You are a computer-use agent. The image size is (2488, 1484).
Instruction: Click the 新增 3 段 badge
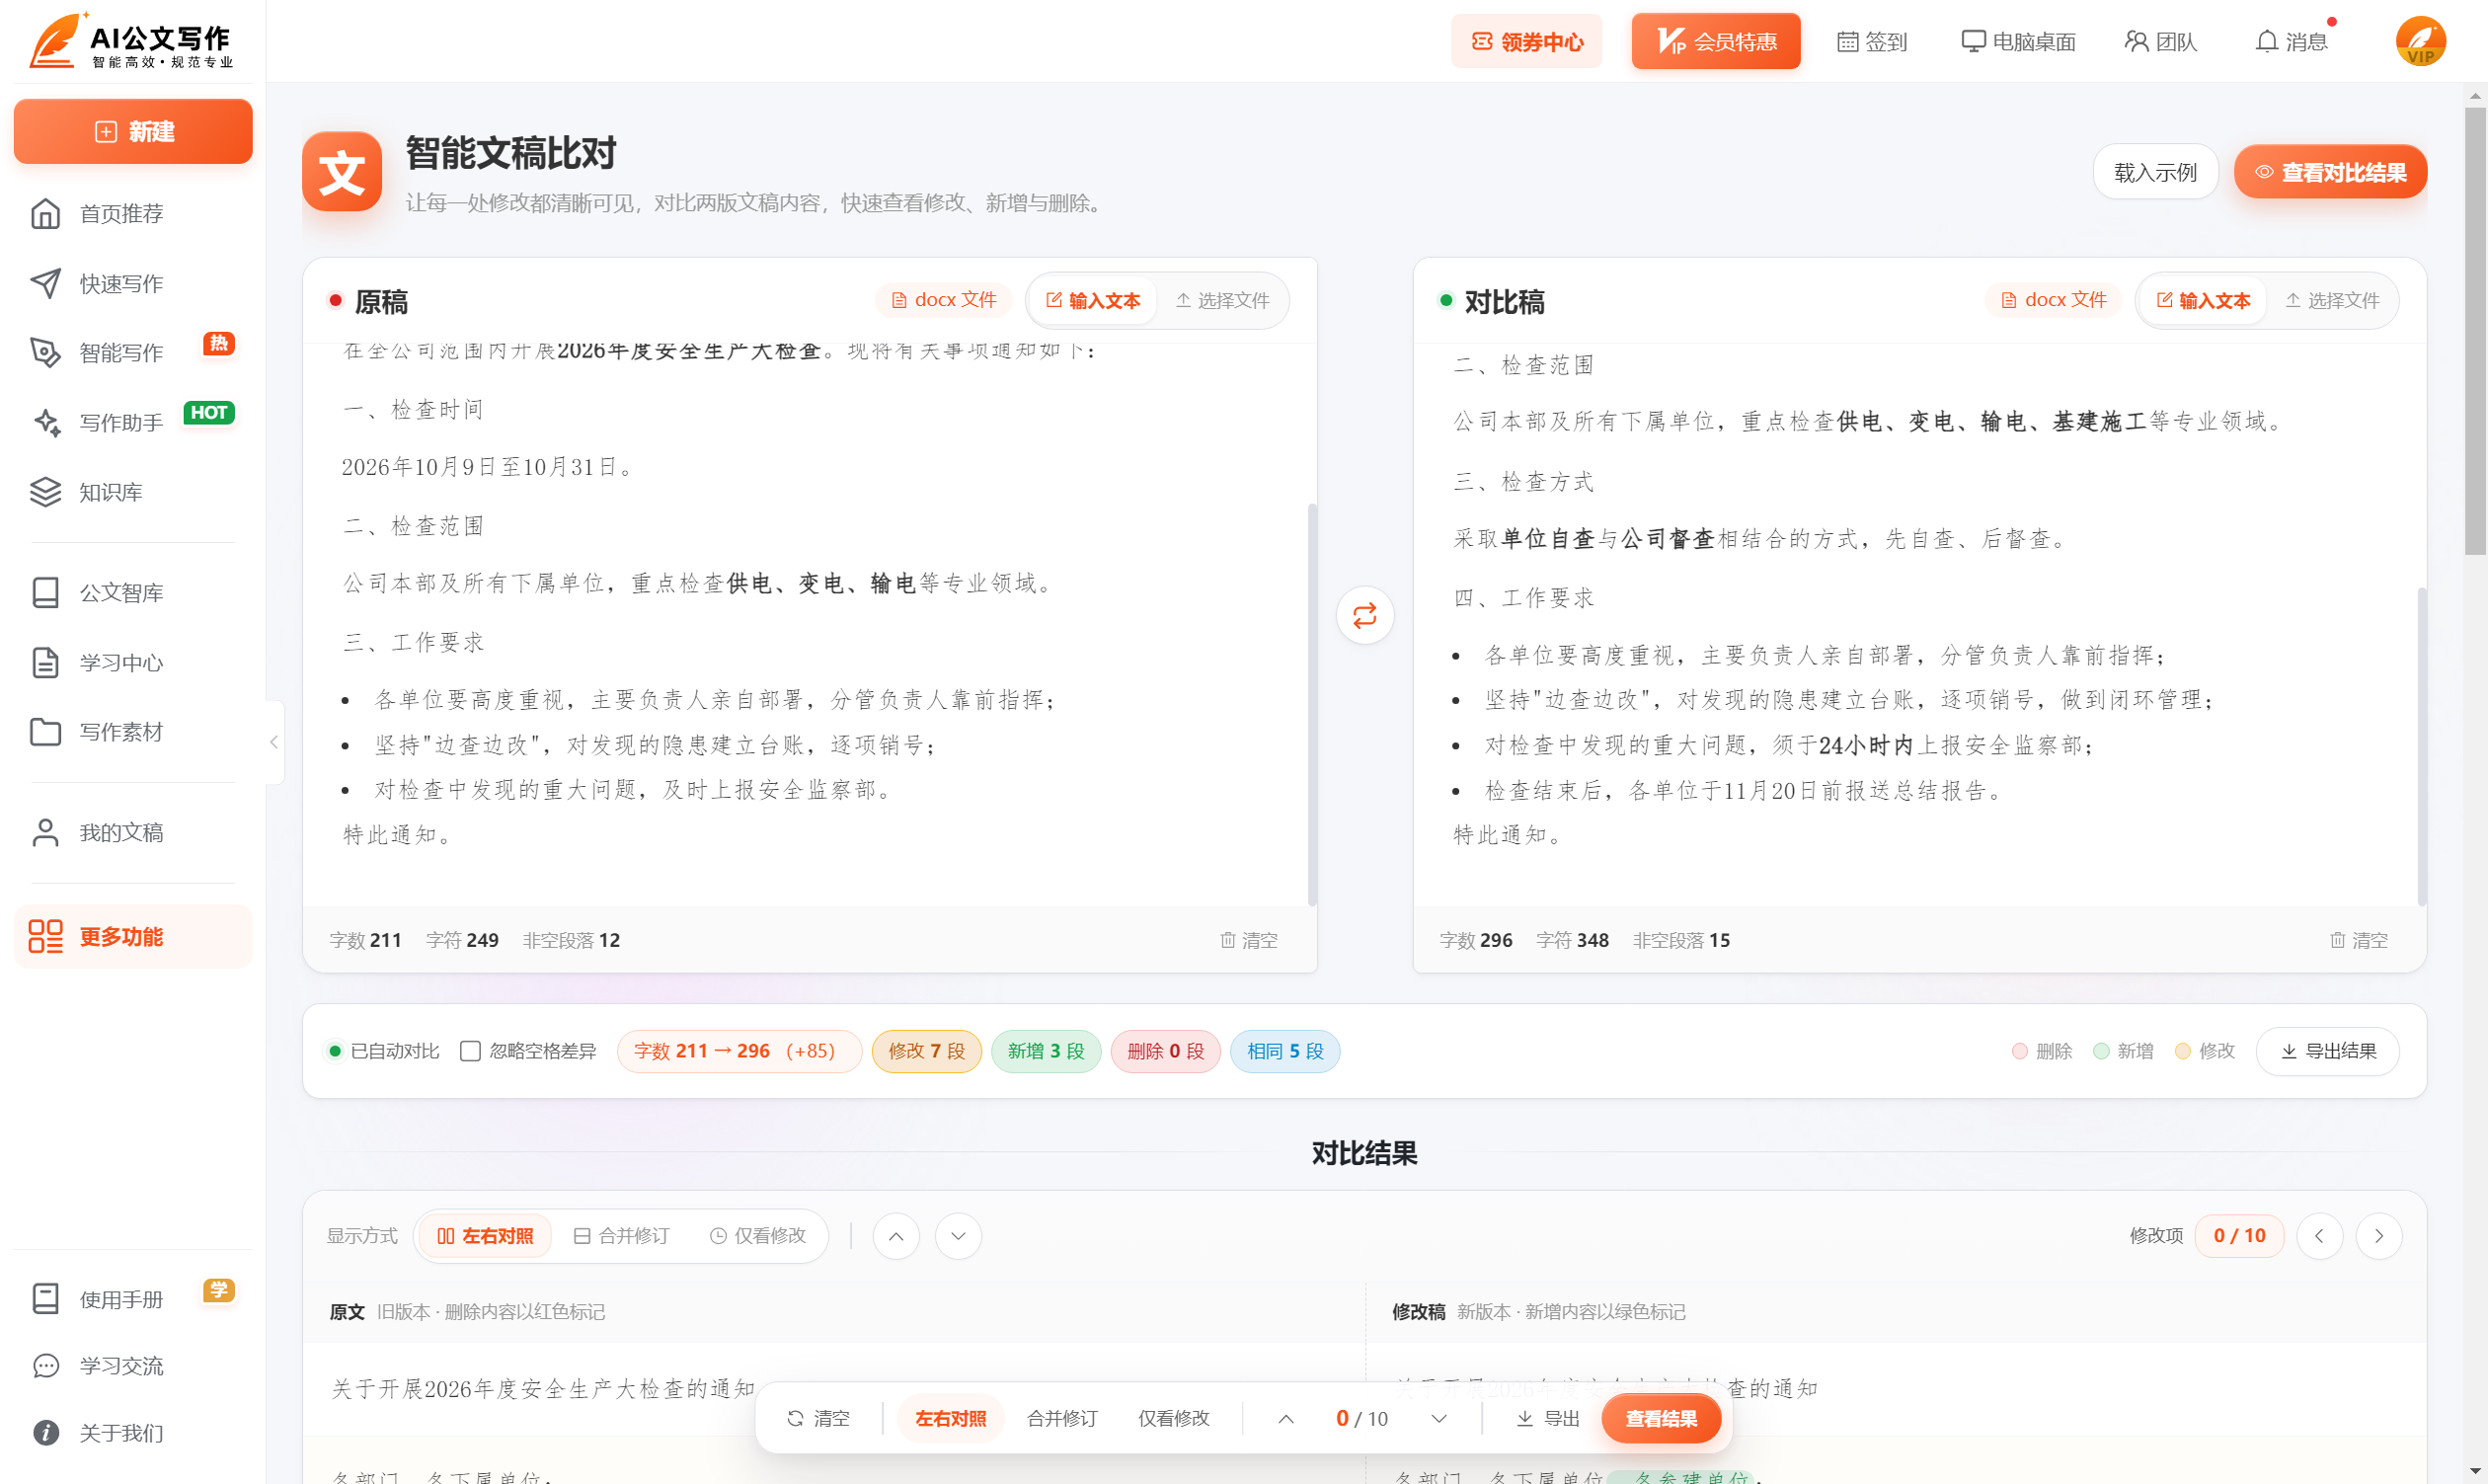[x=1046, y=1051]
